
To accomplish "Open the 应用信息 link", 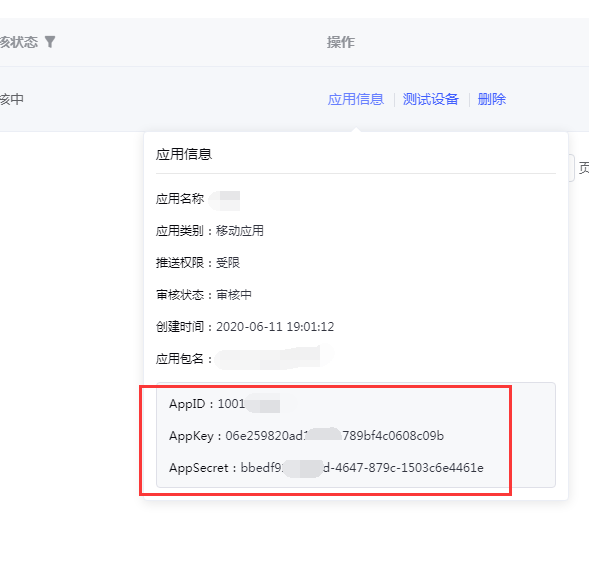I will [356, 99].
